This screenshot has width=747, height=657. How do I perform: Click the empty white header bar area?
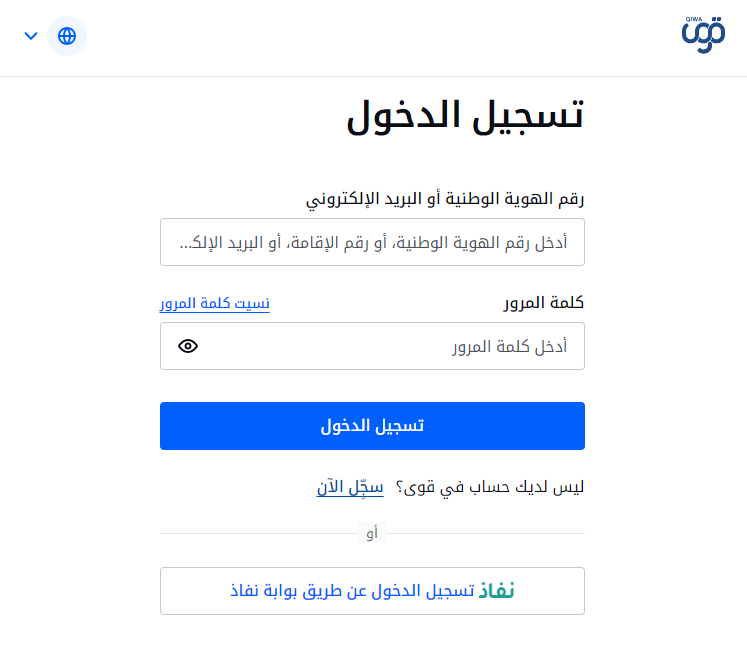click(380, 36)
